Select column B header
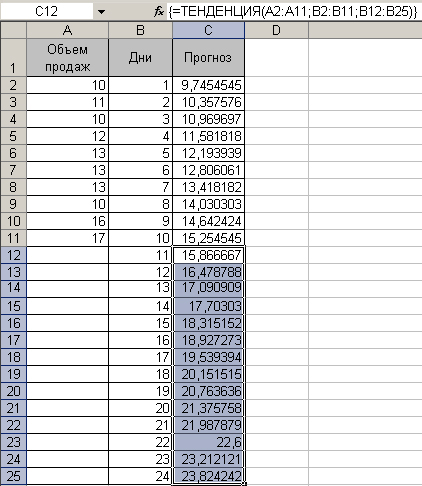 pos(140,31)
